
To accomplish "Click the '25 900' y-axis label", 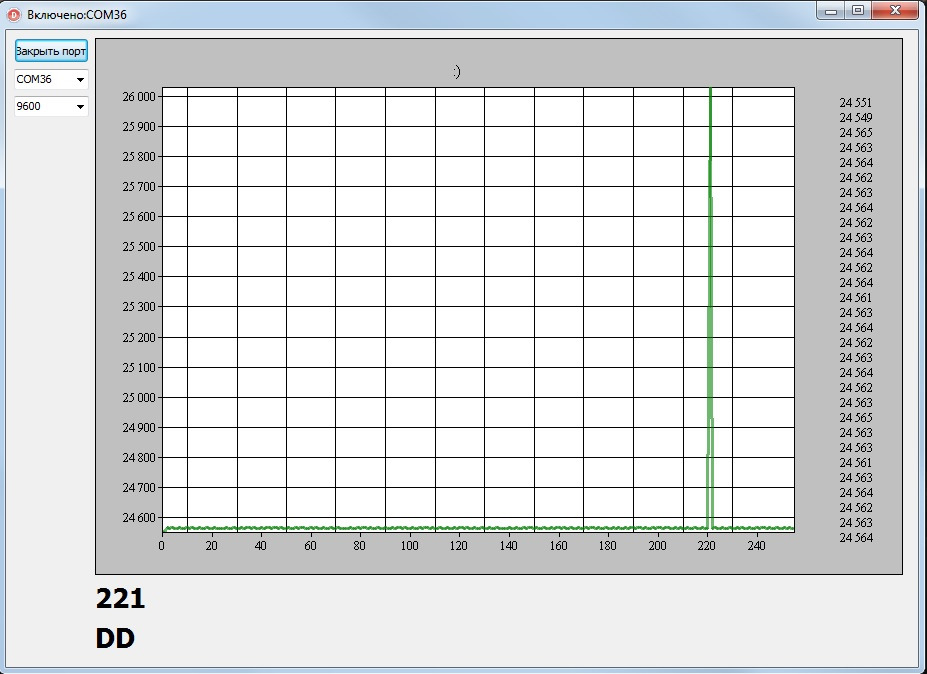I will coord(139,127).
